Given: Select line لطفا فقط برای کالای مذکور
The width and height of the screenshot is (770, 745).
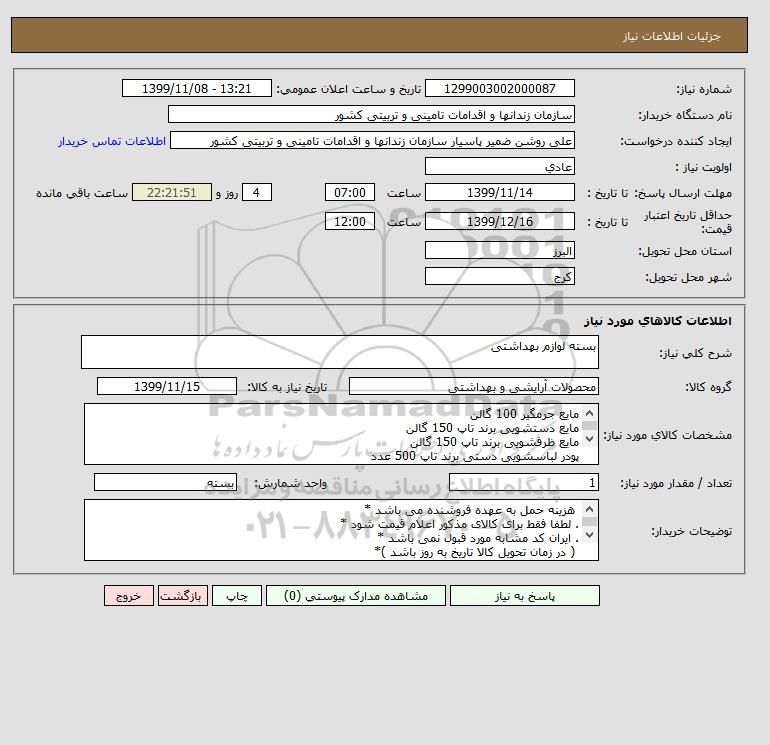Looking at the screenshot, I should (460, 524).
